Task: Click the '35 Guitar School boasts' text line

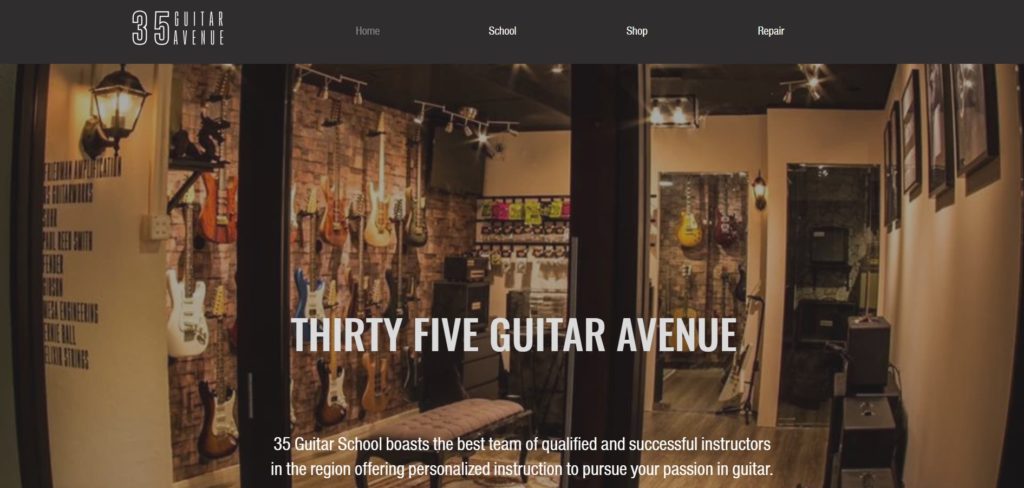Action: coord(522,444)
